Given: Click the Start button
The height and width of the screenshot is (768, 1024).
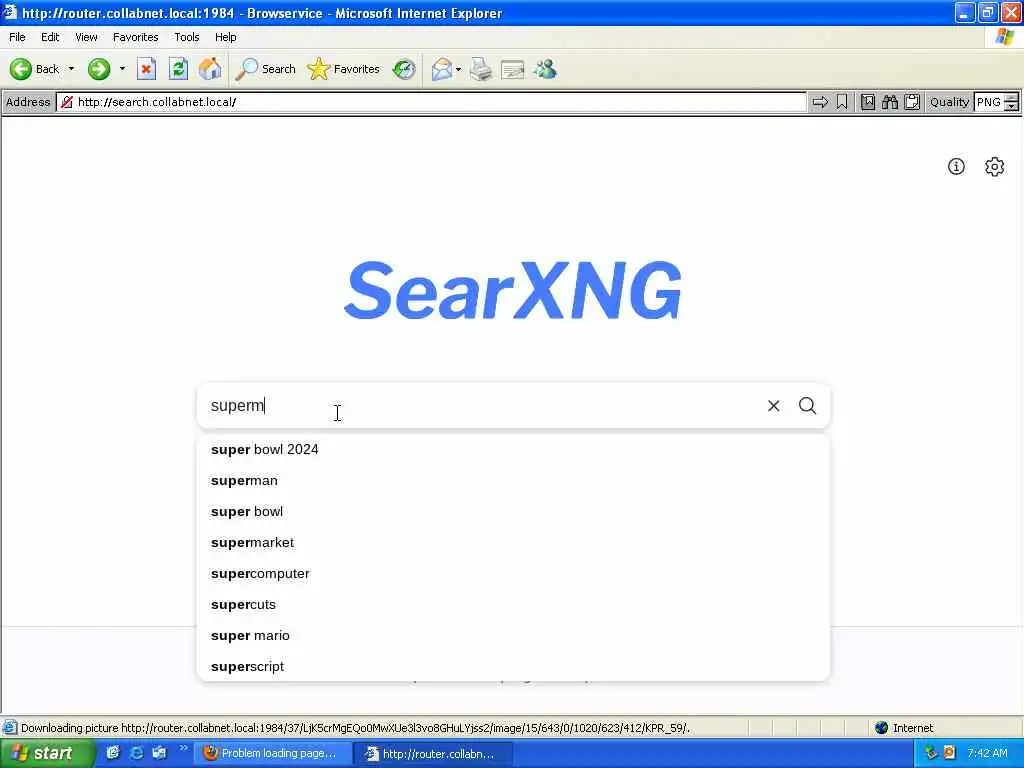Looking at the screenshot, I should [46, 754].
